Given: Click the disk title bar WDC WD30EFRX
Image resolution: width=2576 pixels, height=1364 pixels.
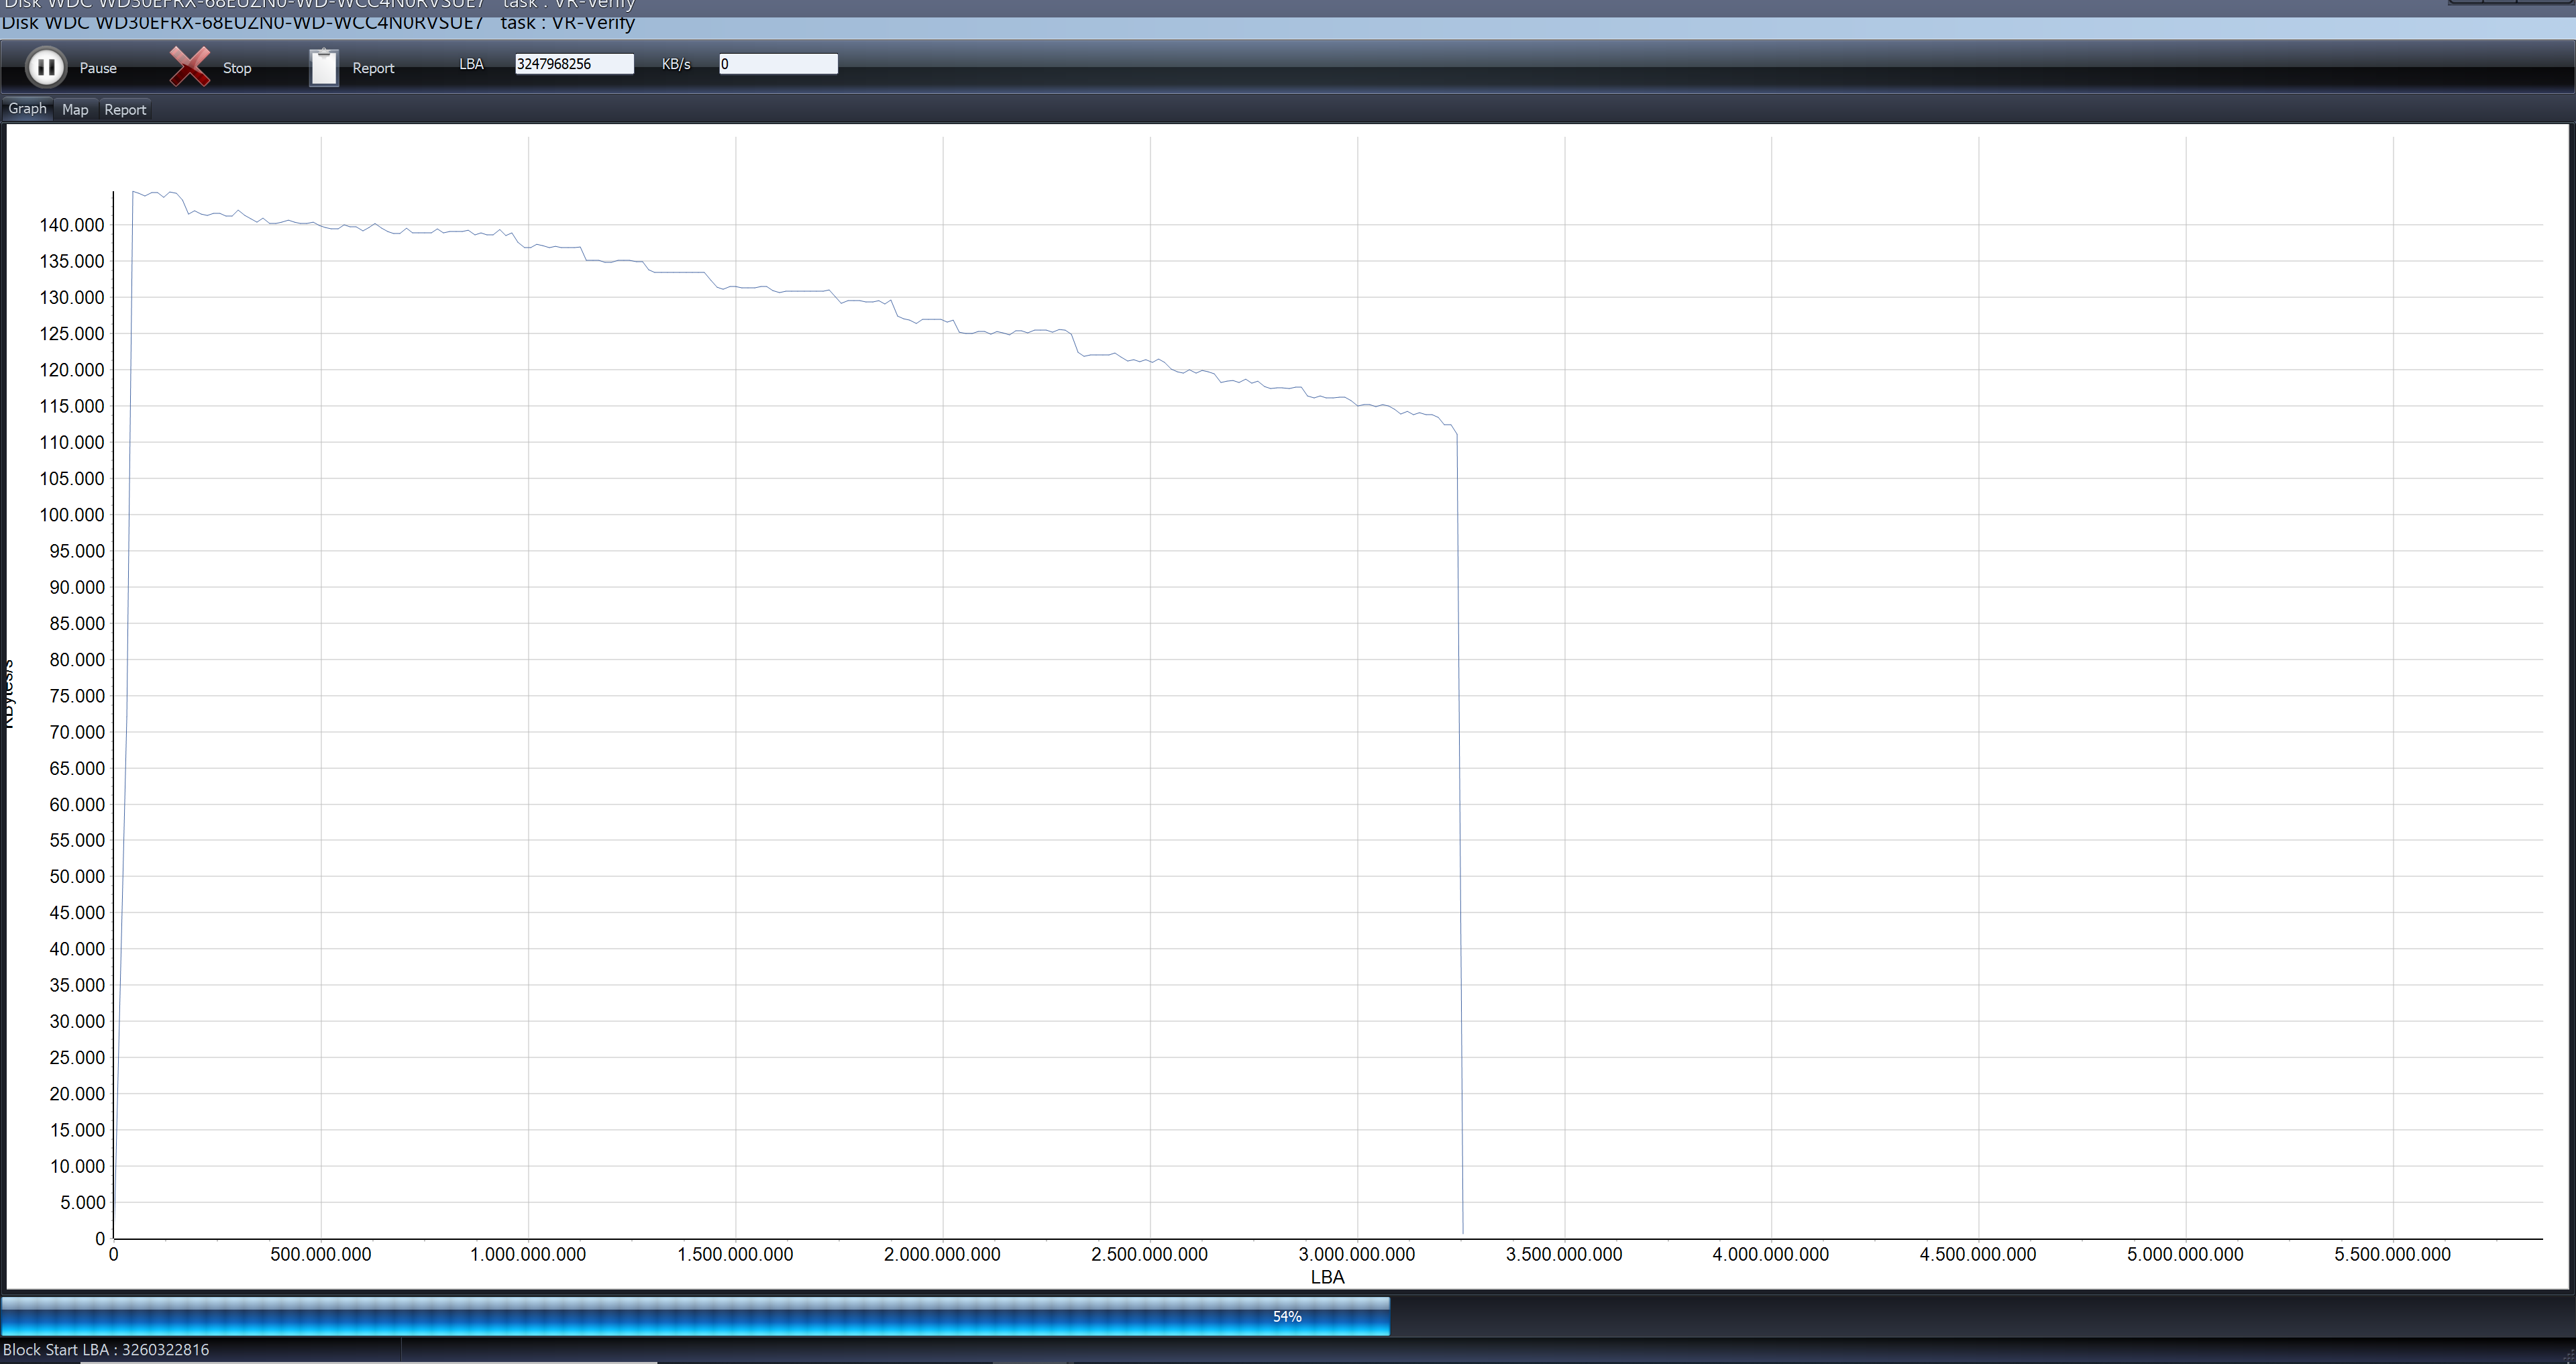Looking at the screenshot, I should [x=318, y=23].
